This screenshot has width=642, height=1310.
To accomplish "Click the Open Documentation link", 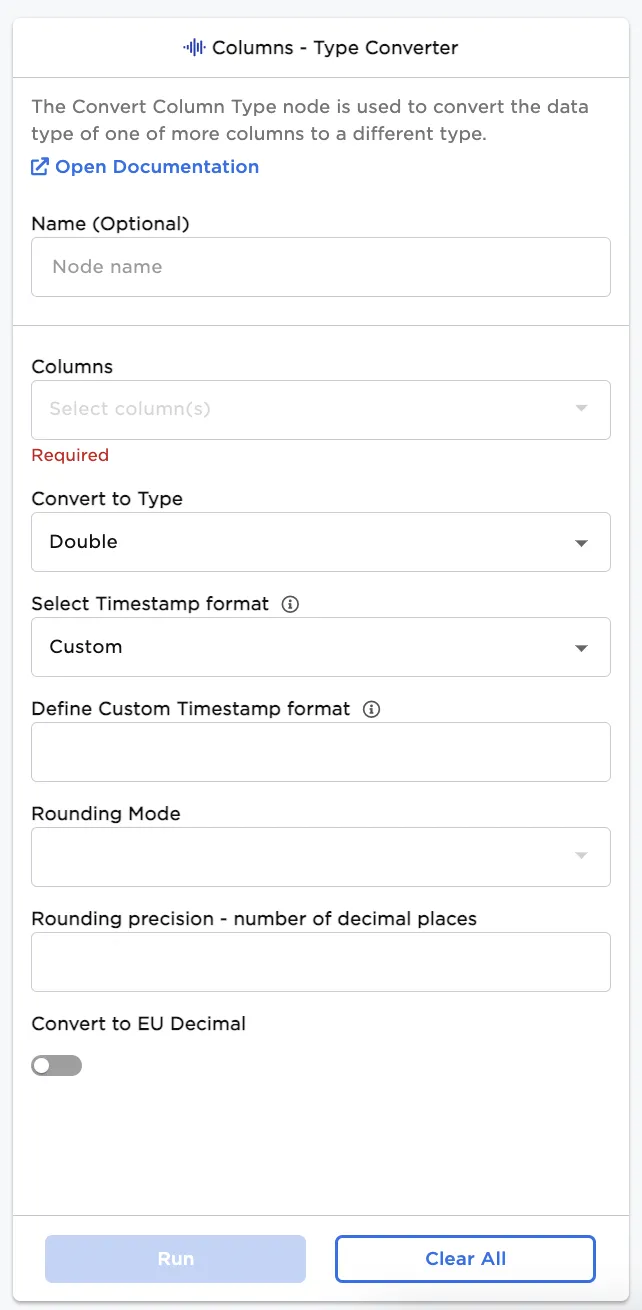I will pos(156,167).
